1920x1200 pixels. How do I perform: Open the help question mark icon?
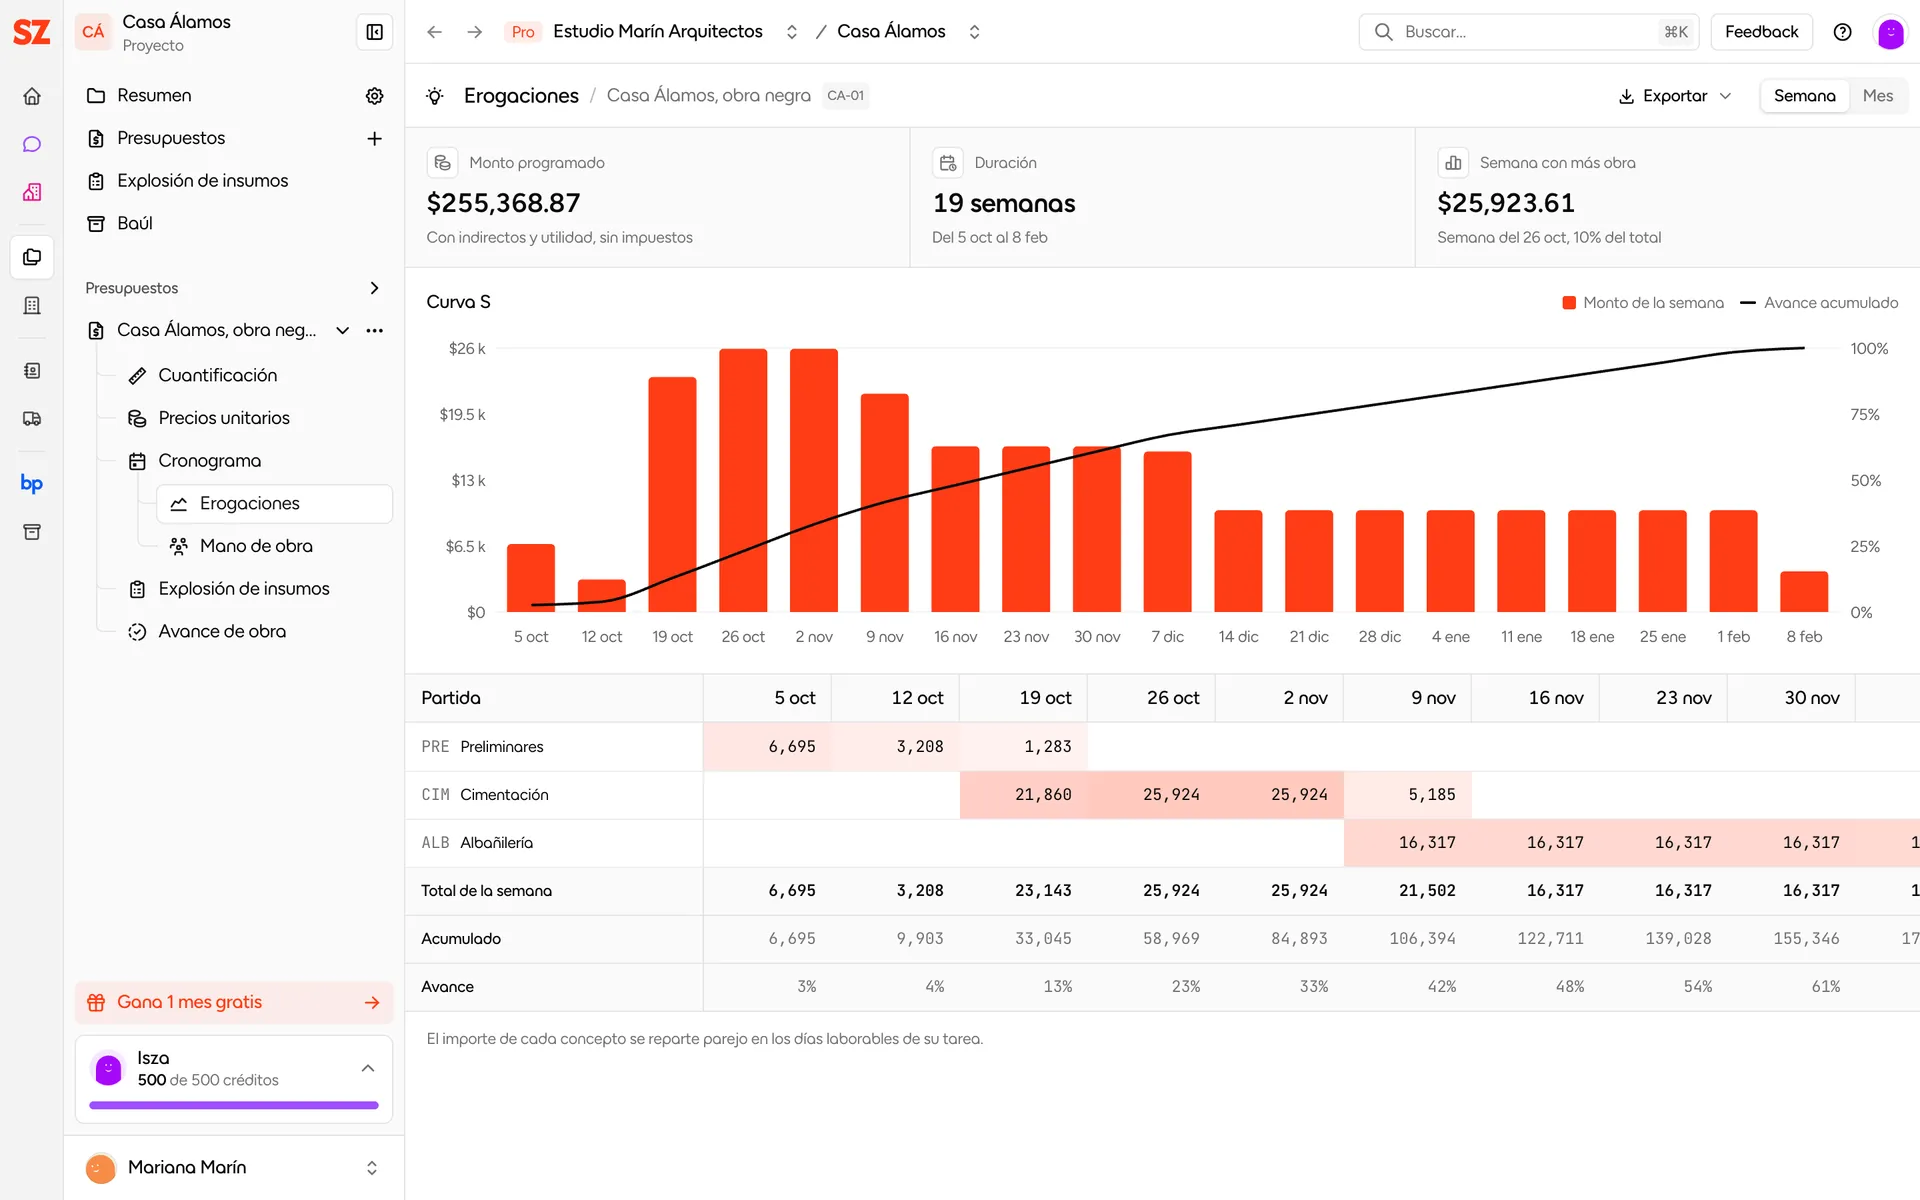(x=1843, y=32)
